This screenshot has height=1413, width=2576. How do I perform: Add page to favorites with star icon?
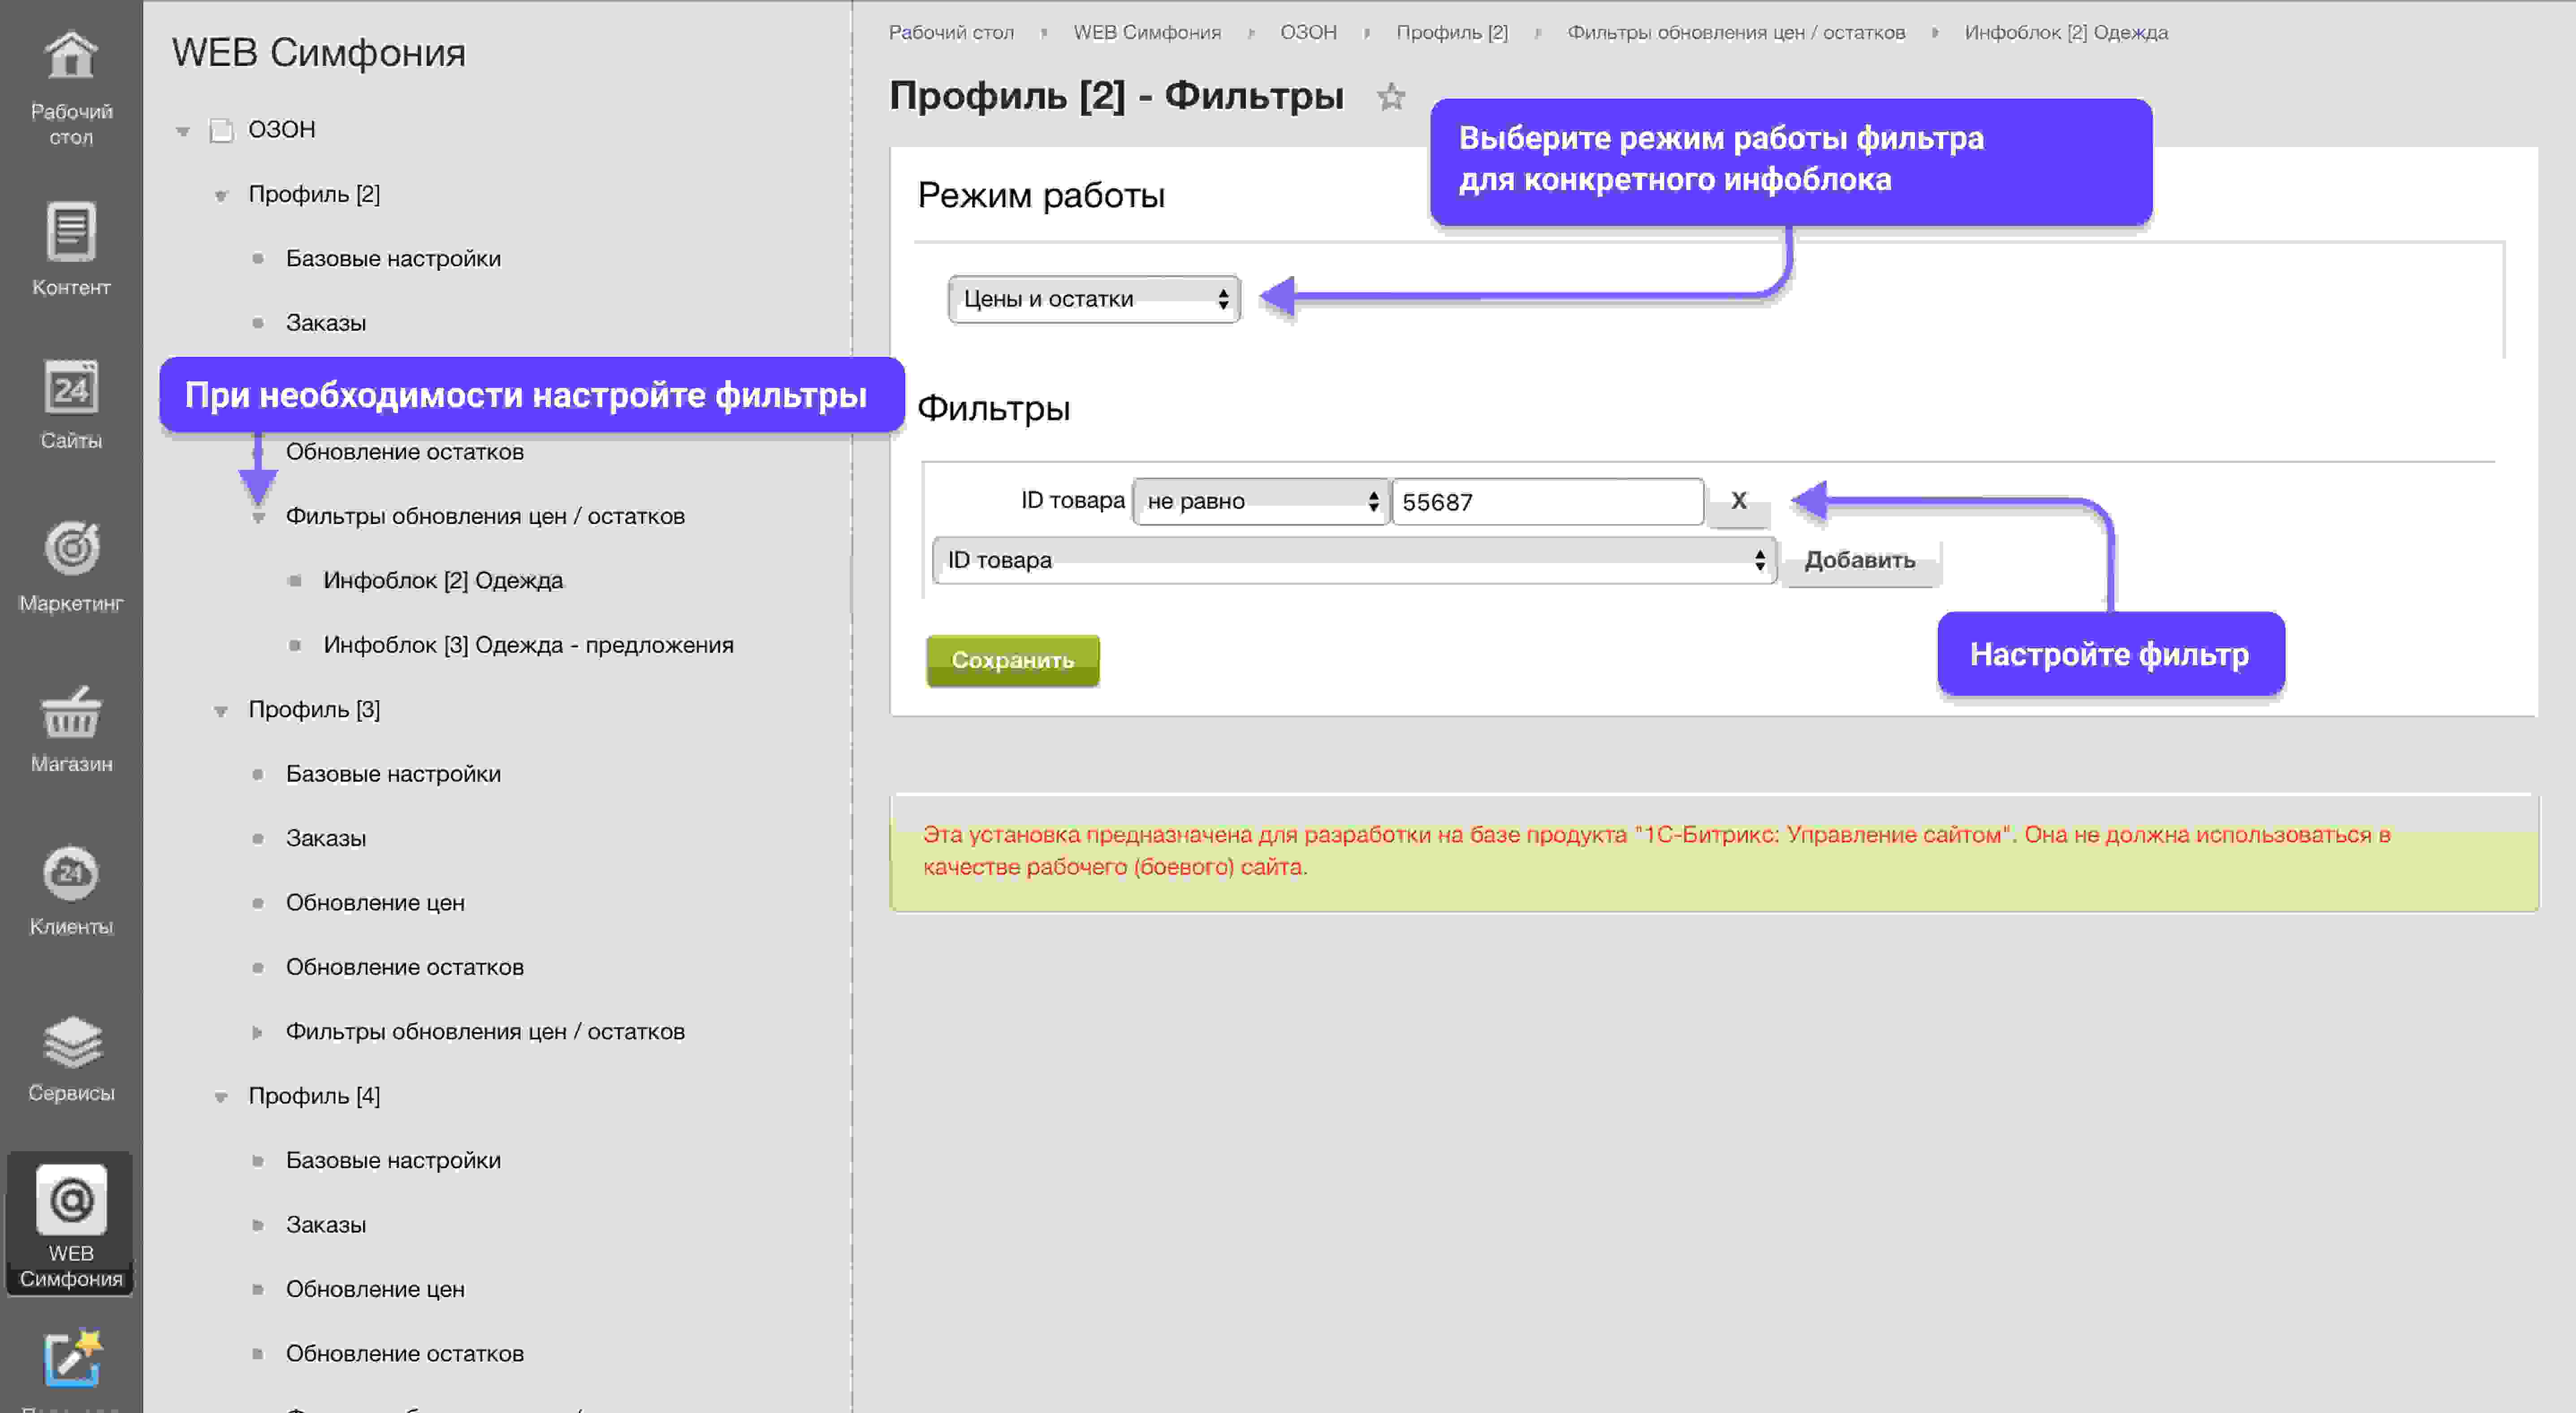[x=1391, y=97]
